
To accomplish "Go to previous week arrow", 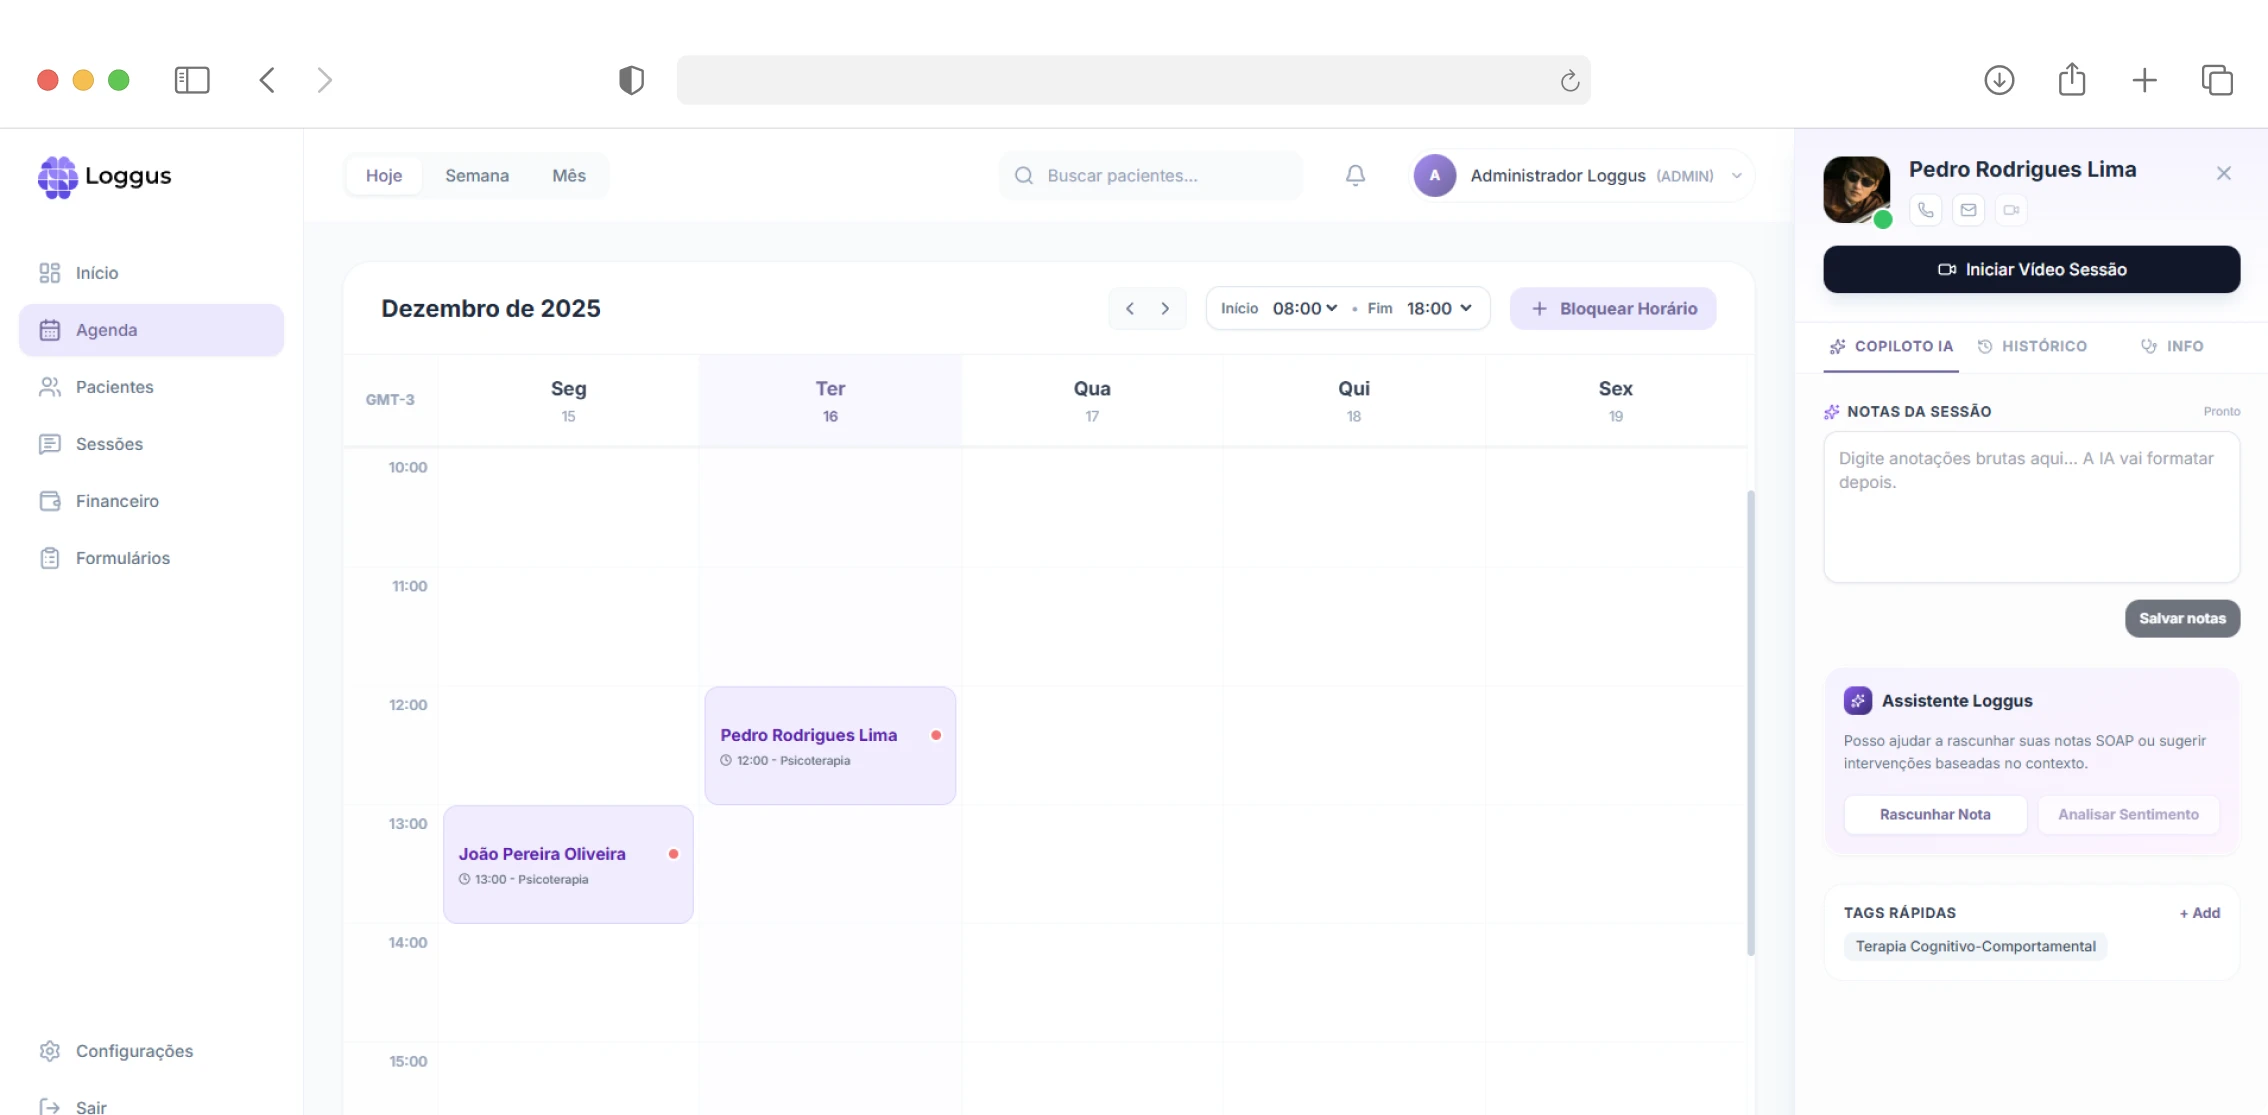I will click(1130, 309).
